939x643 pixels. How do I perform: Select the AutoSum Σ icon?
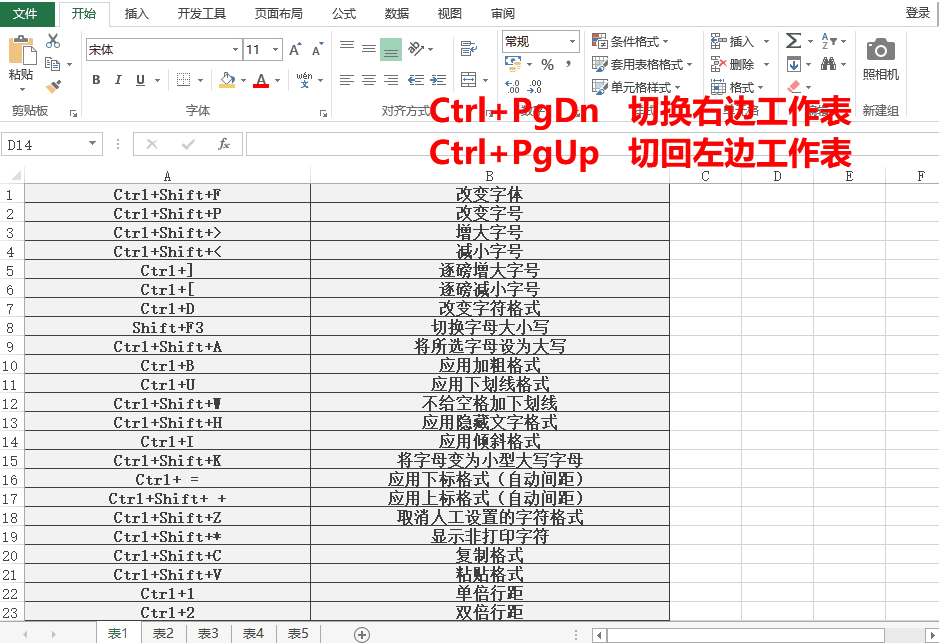794,40
